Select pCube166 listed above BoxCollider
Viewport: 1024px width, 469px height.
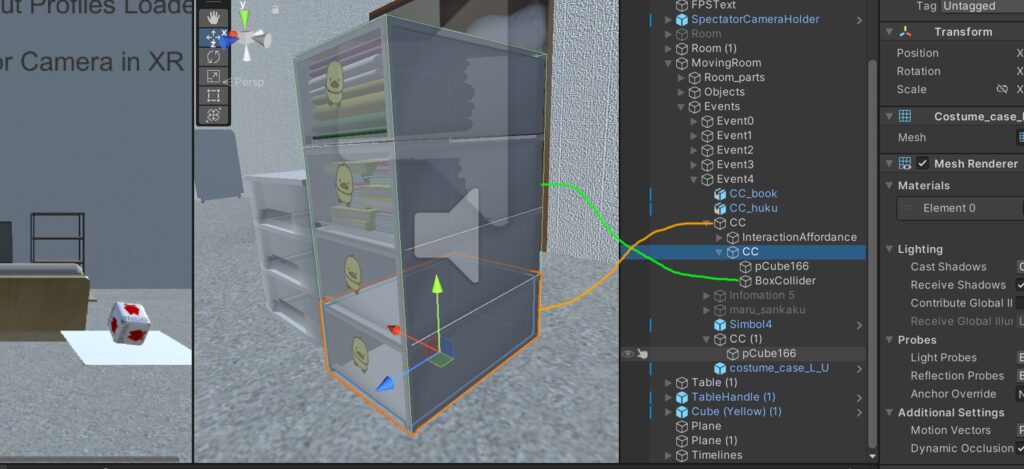pyautogui.click(x=782, y=266)
